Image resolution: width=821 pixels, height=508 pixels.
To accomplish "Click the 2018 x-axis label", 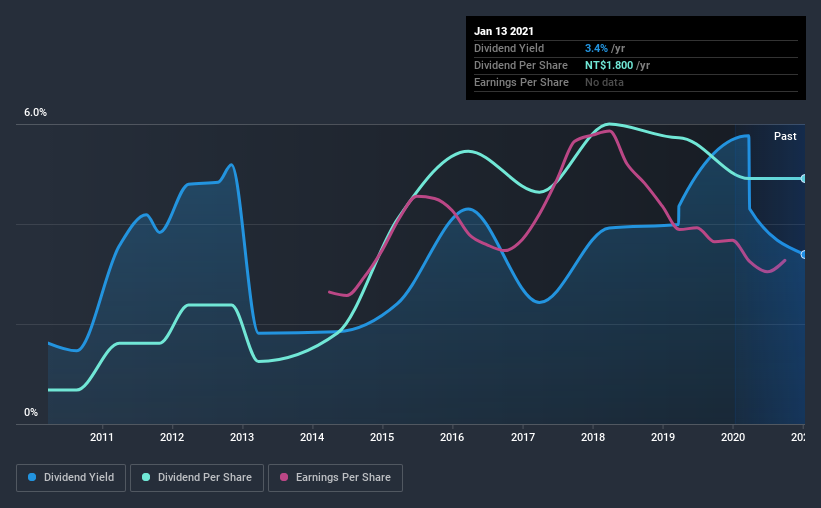I will point(593,437).
